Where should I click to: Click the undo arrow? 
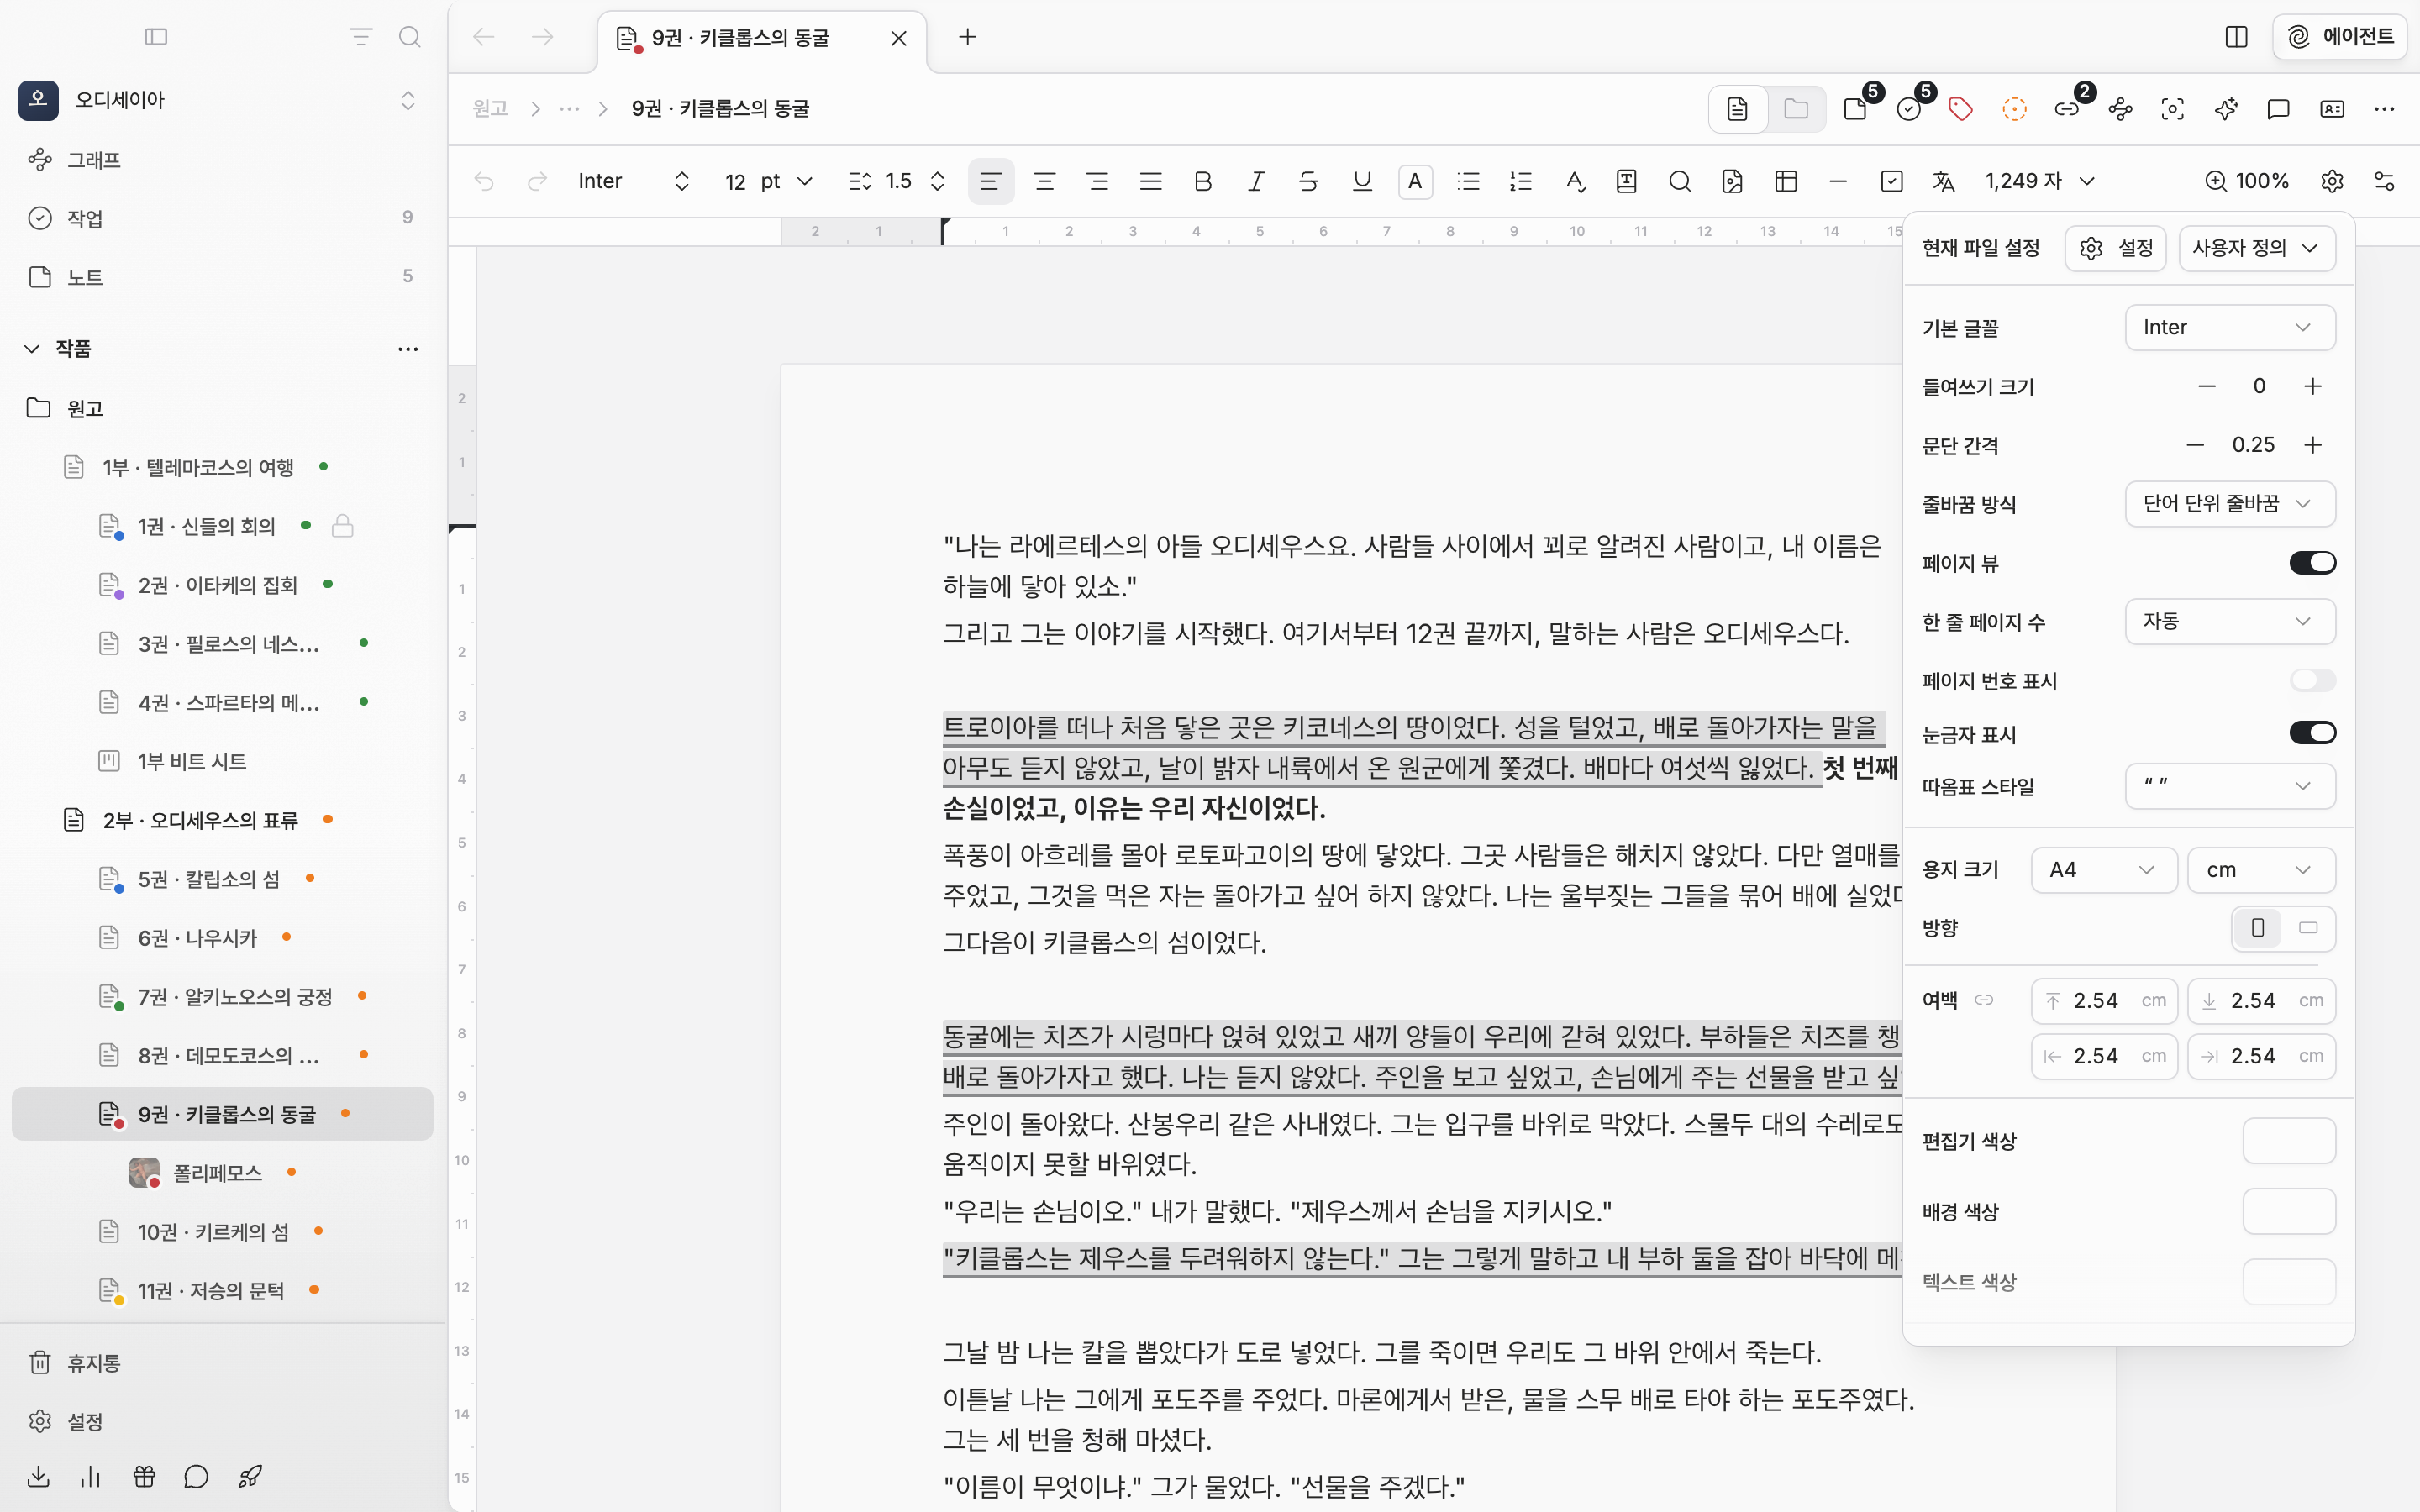tap(484, 181)
